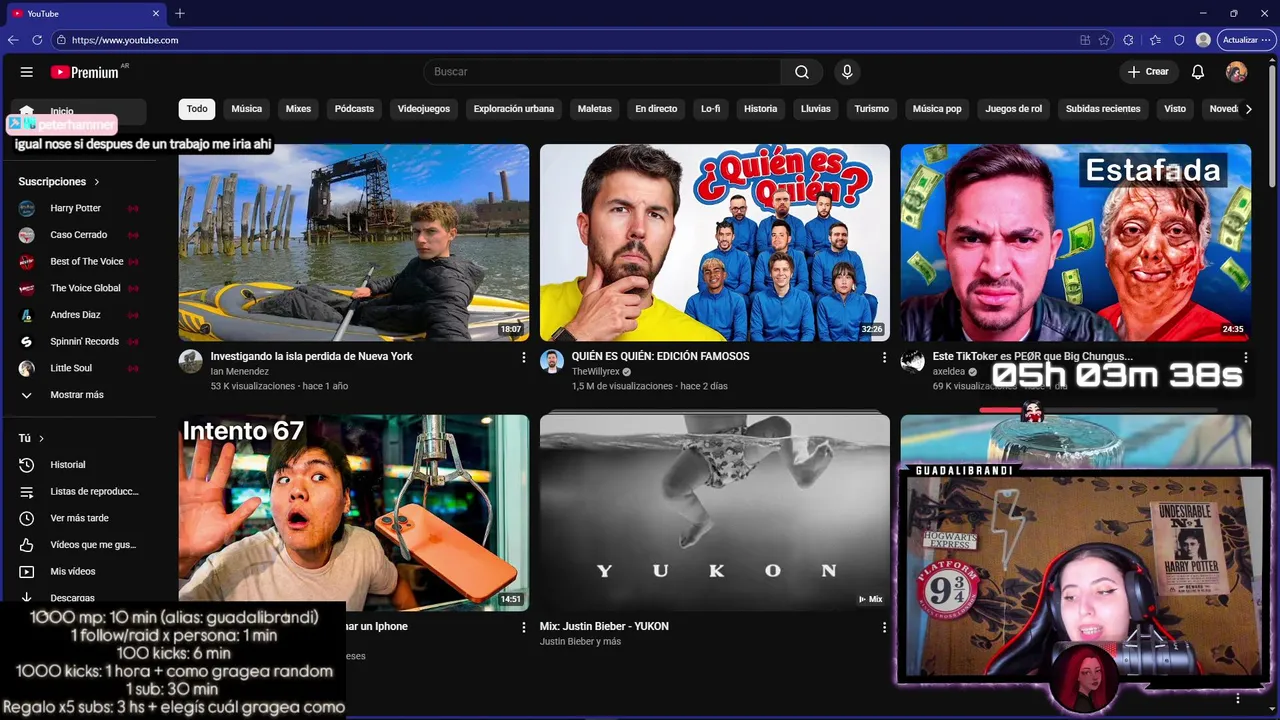Image resolution: width=1280 pixels, height=720 pixels.
Task: Reload the page with refresh icon
Action: [37, 40]
